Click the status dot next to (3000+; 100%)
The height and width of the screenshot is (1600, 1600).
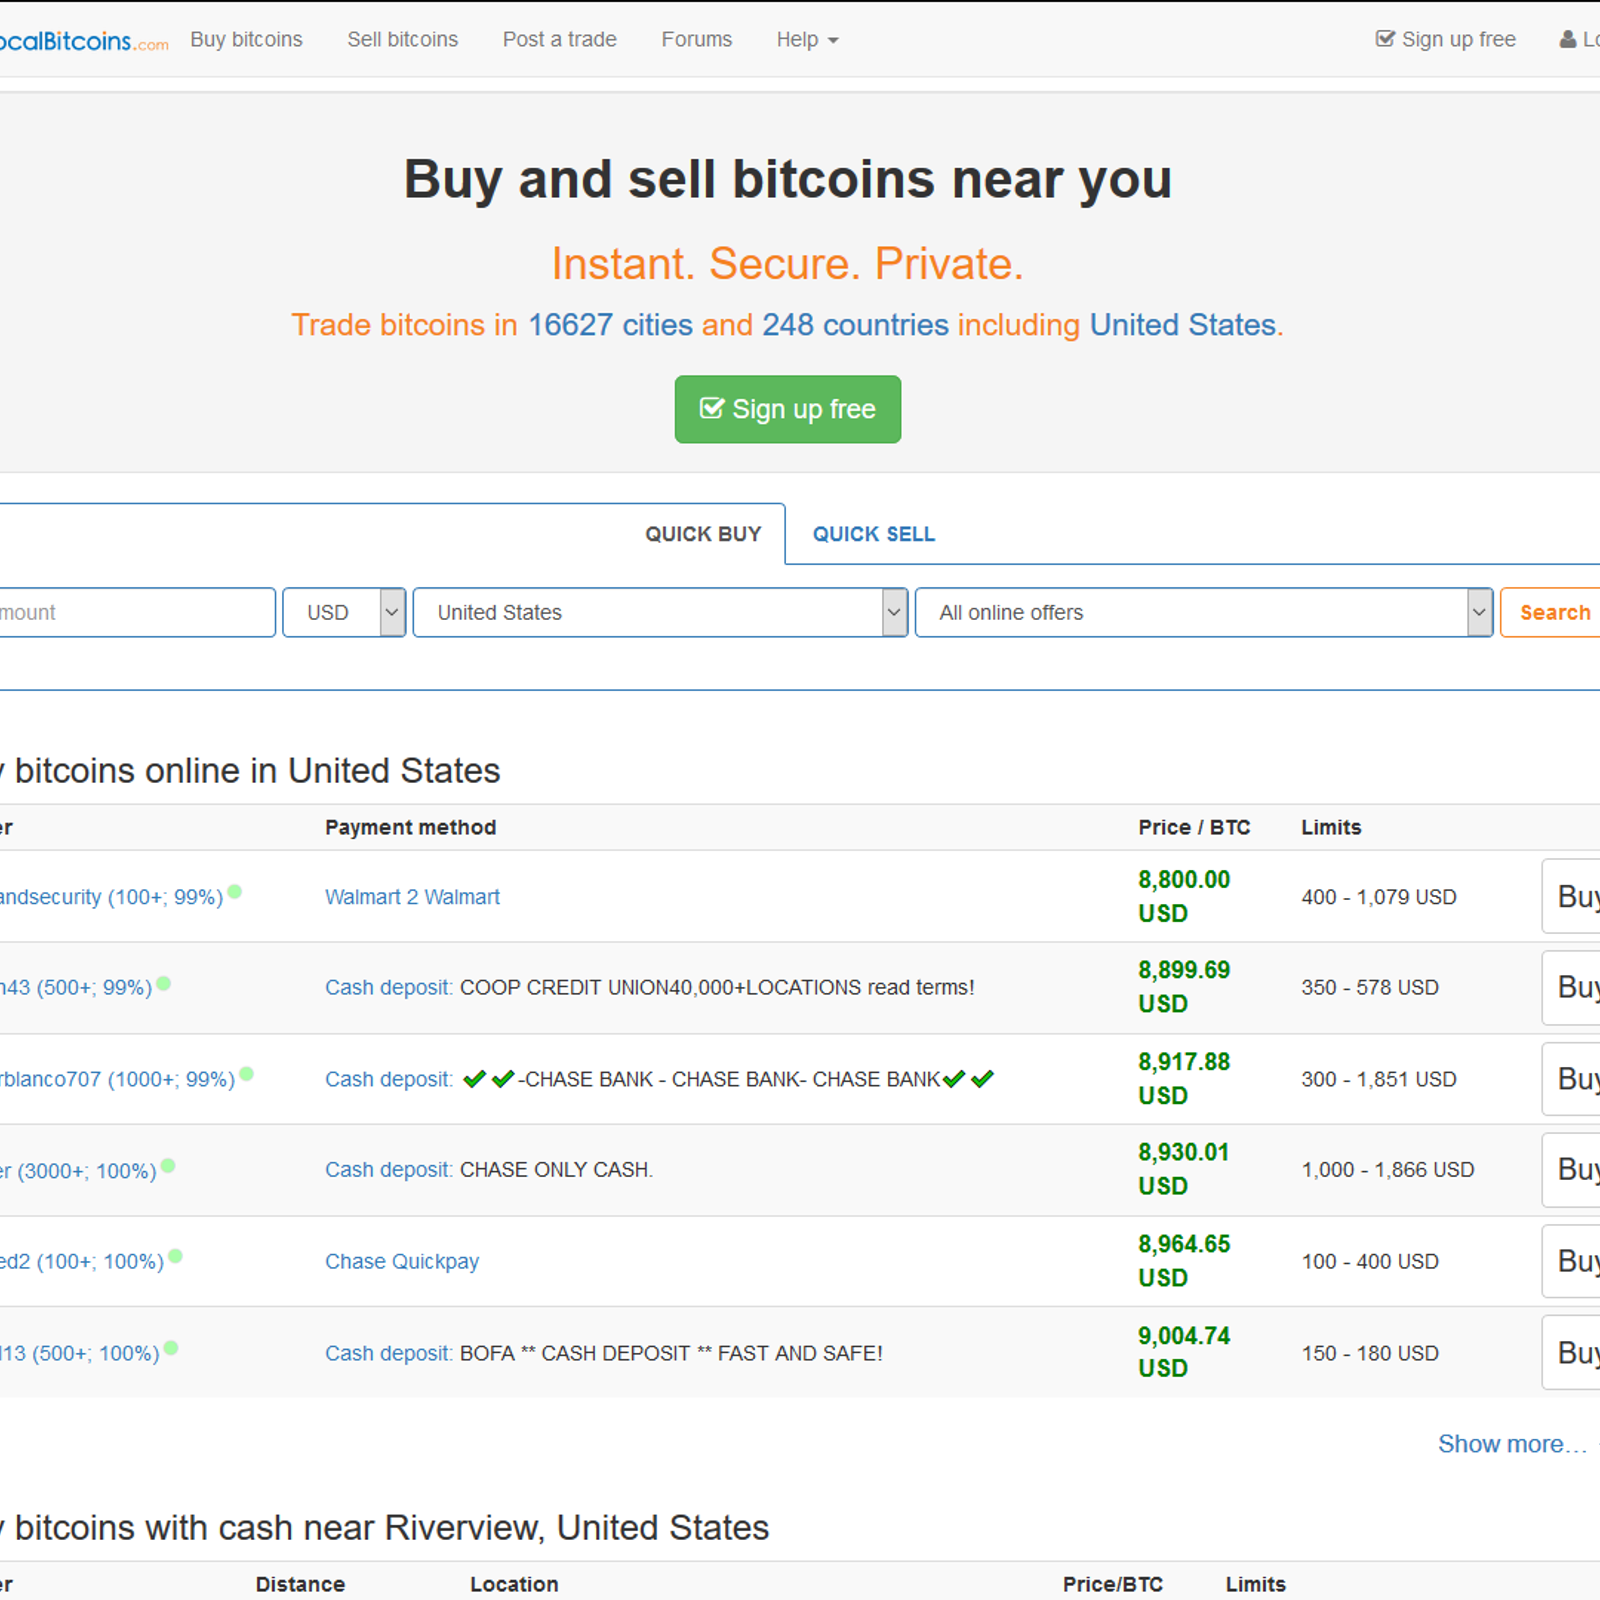click(x=168, y=1165)
